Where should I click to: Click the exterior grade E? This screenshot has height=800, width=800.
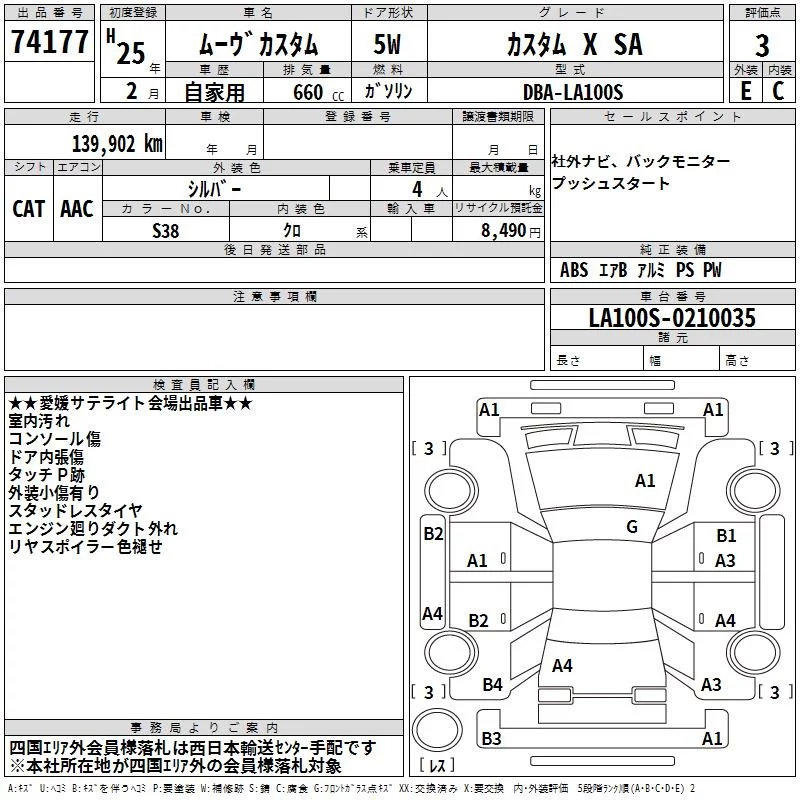[745, 91]
